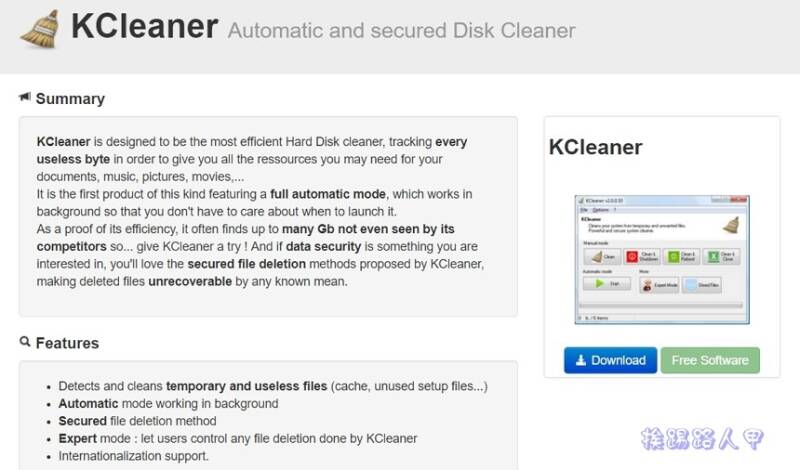Click the progress bar in preview window

tap(661, 306)
